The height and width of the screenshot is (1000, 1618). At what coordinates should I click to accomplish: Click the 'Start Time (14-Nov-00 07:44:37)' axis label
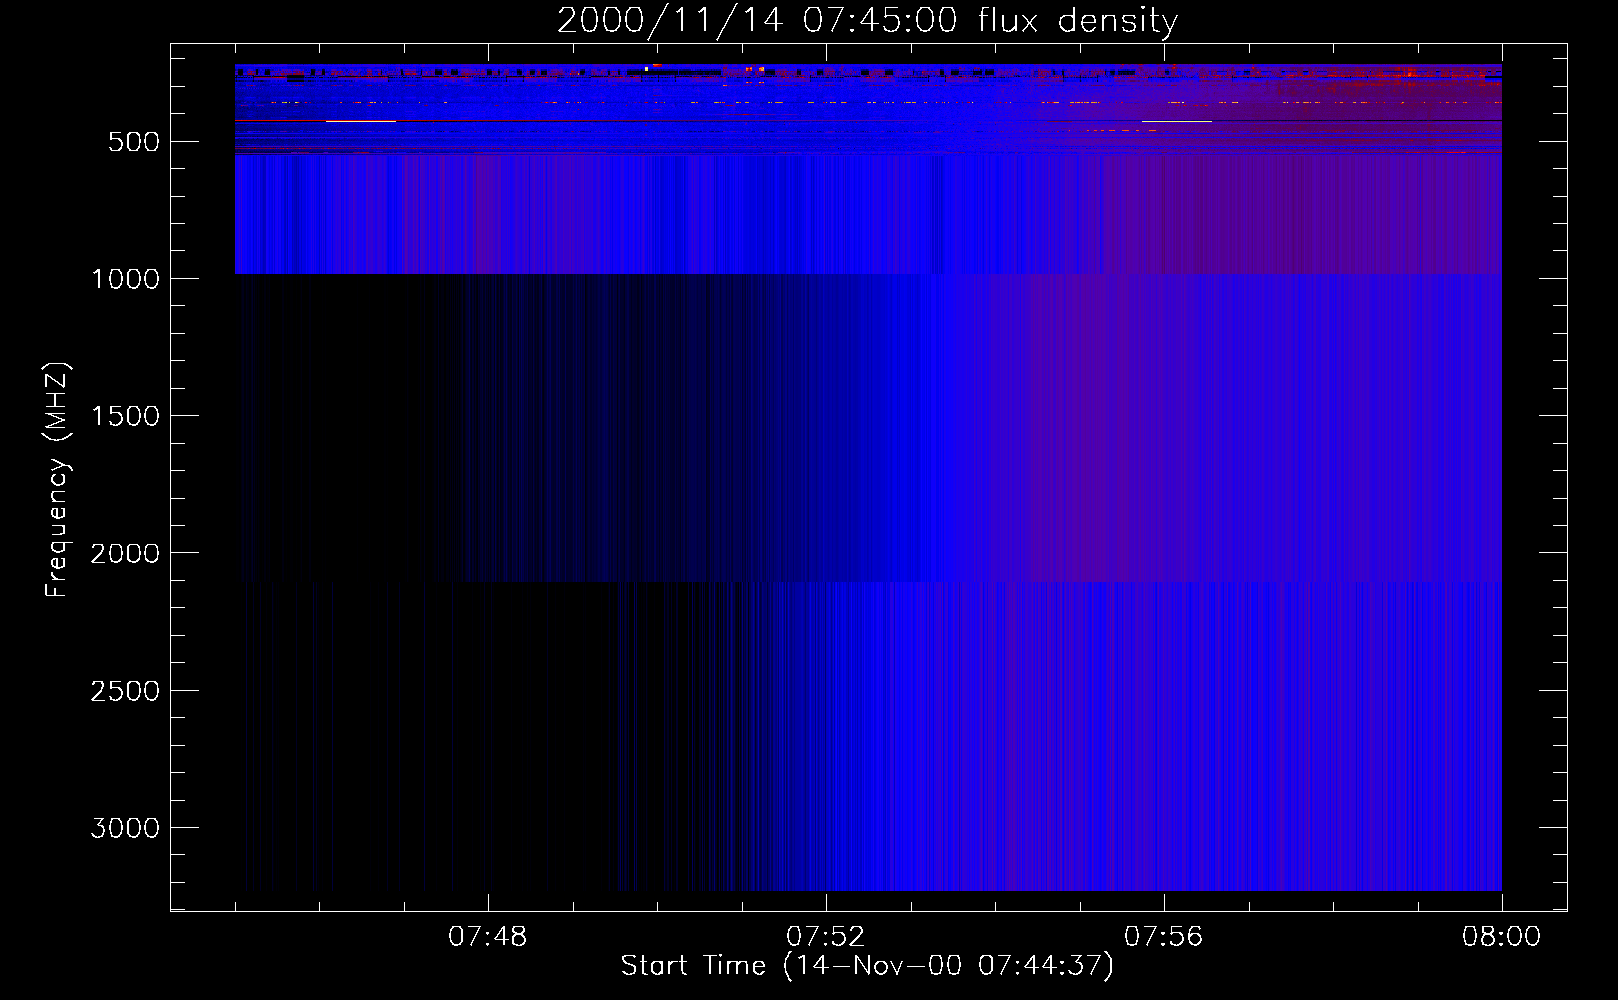pos(867,966)
